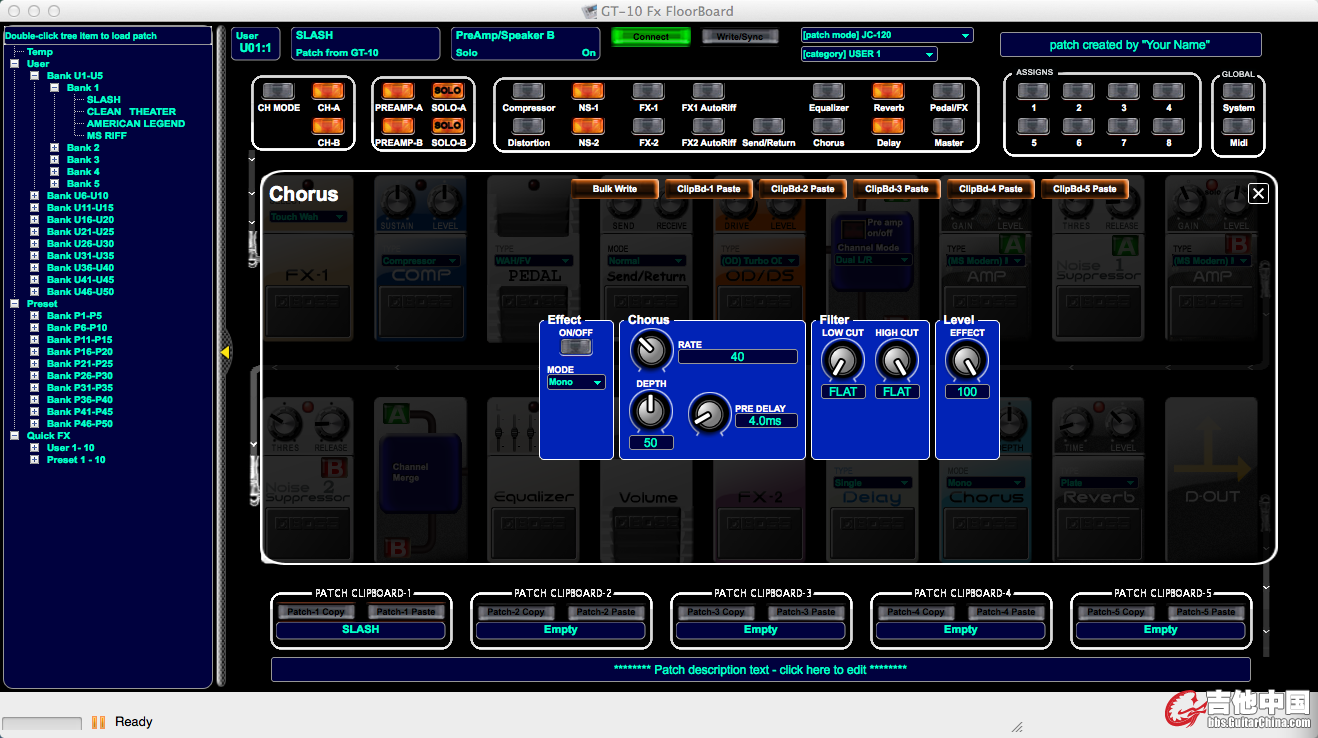Click the FX1 AutoRiff button

click(708, 92)
